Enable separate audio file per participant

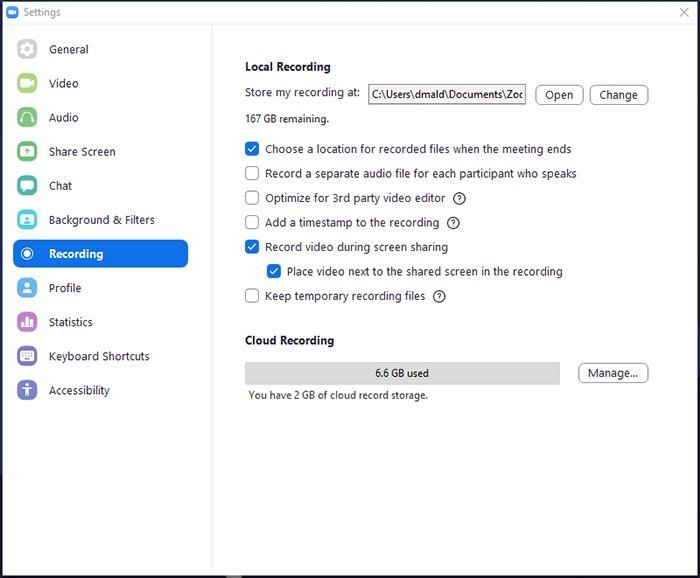click(252, 173)
